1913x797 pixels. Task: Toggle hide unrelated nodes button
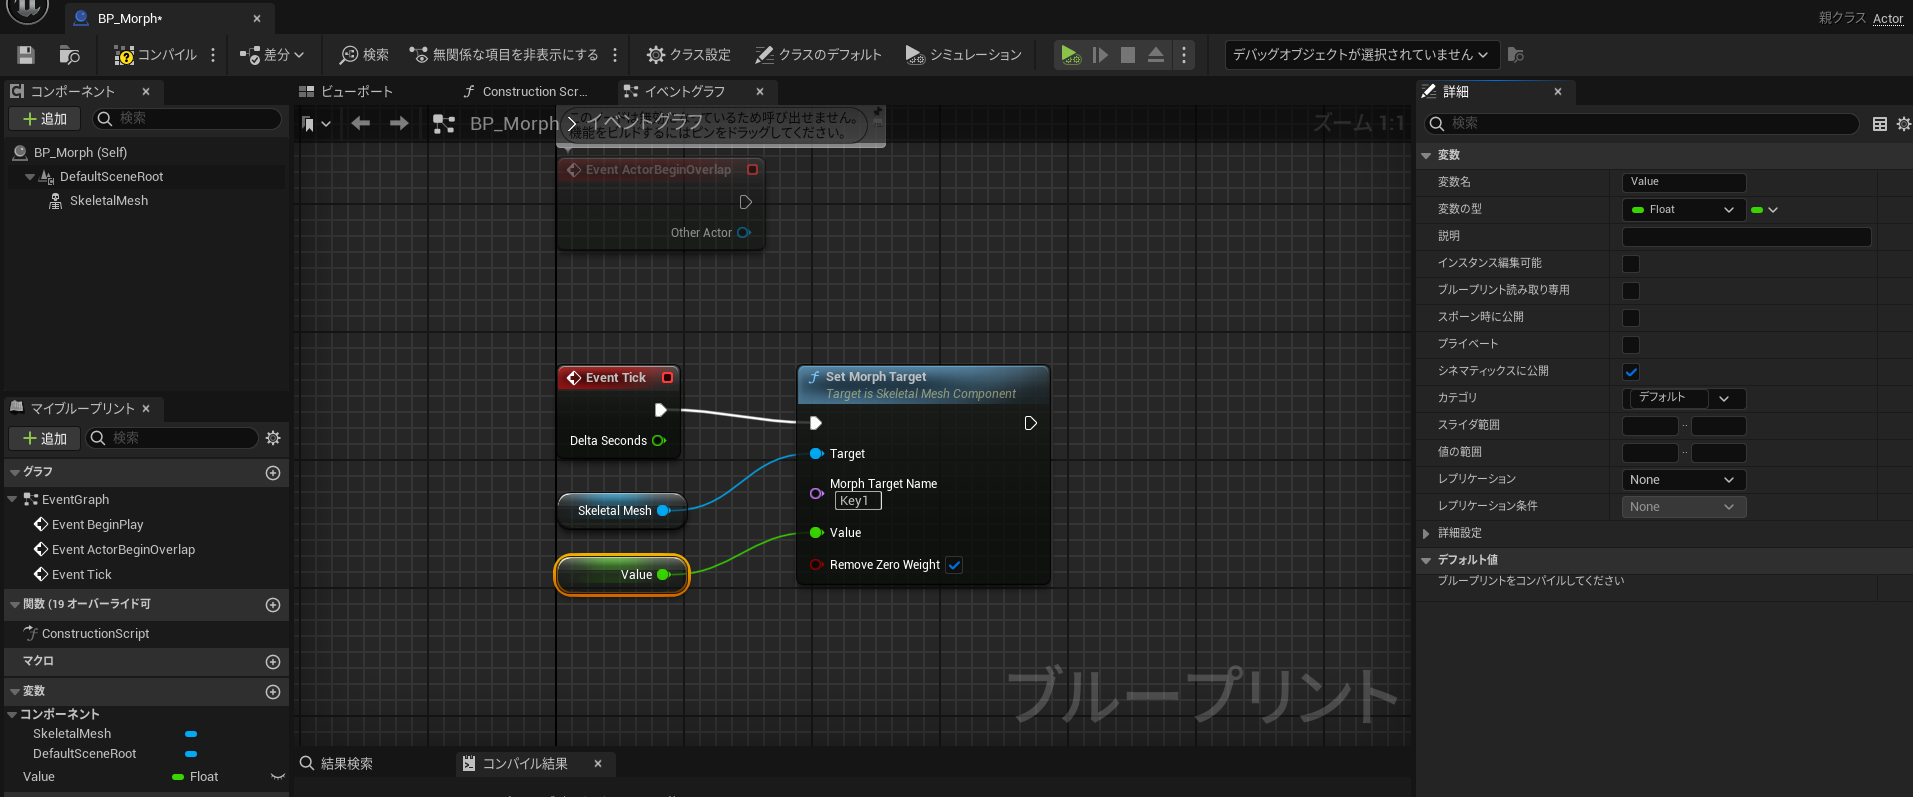coord(504,55)
